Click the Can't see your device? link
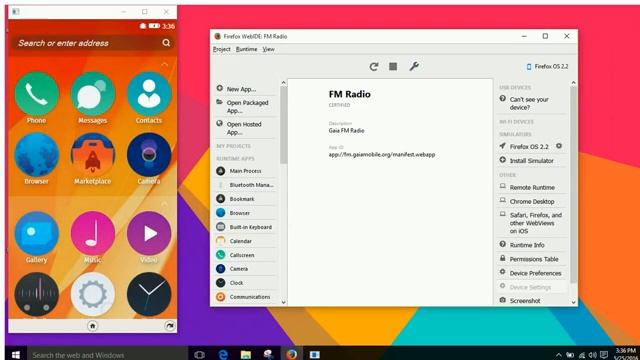The height and width of the screenshot is (360, 640). point(529,103)
